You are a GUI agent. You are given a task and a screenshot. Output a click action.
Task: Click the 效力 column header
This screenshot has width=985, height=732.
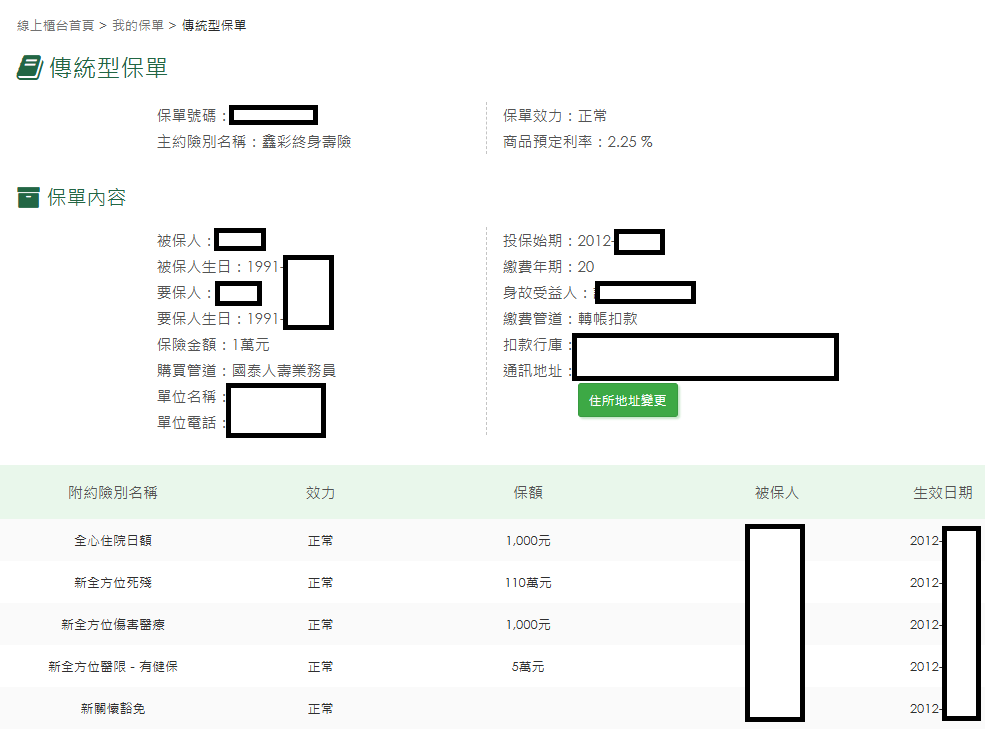pyautogui.click(x=320, y=493)
